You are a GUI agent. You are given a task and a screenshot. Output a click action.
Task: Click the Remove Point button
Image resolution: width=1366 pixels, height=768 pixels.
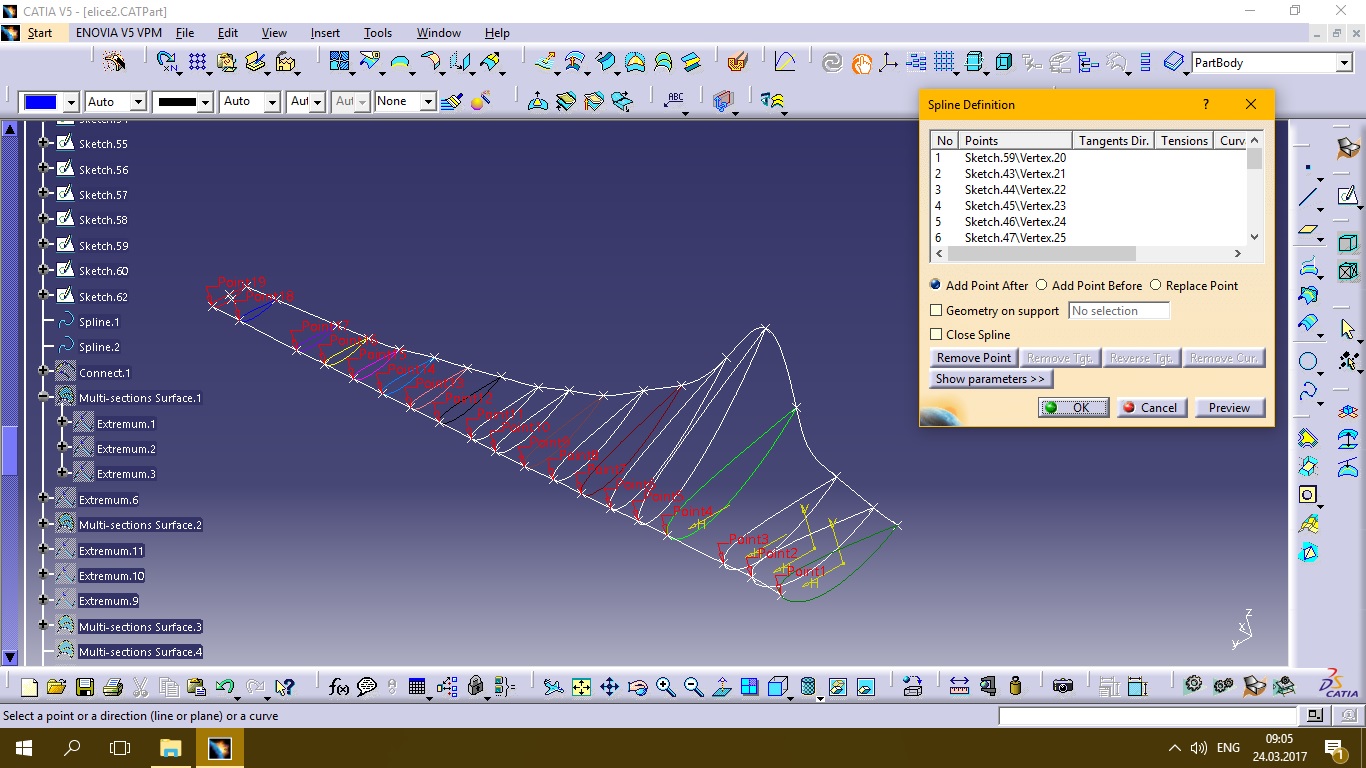tap(974, 358)
